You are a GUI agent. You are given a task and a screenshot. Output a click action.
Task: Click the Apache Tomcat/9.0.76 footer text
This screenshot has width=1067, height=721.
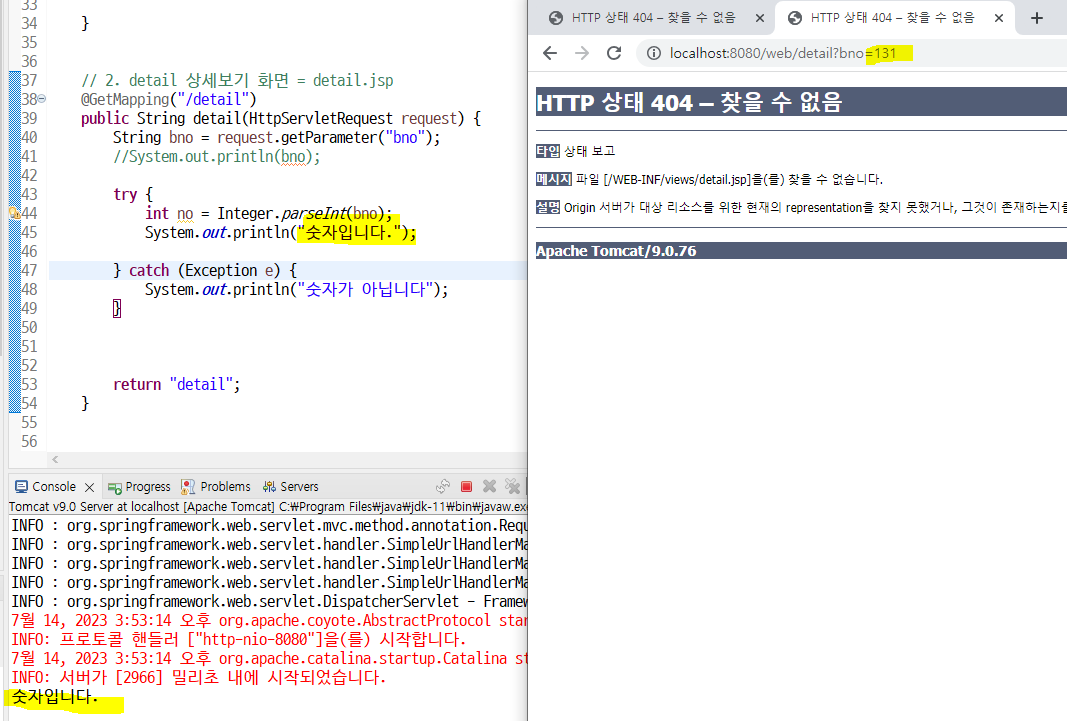pos(616,251)
